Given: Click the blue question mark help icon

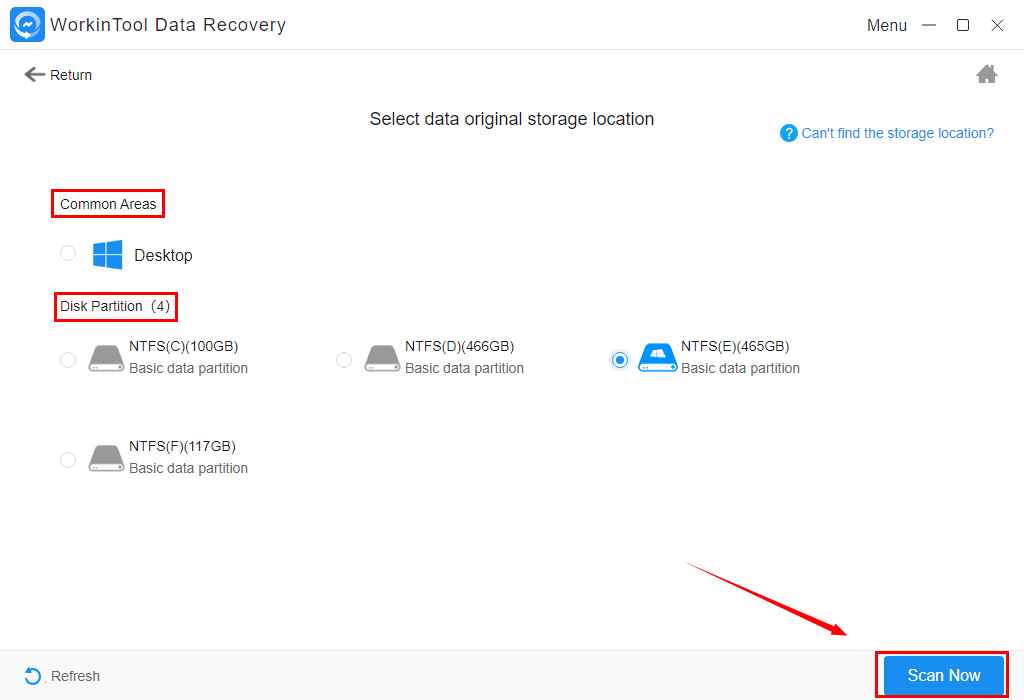Looking at the screenshot, I should coord(788,133).
